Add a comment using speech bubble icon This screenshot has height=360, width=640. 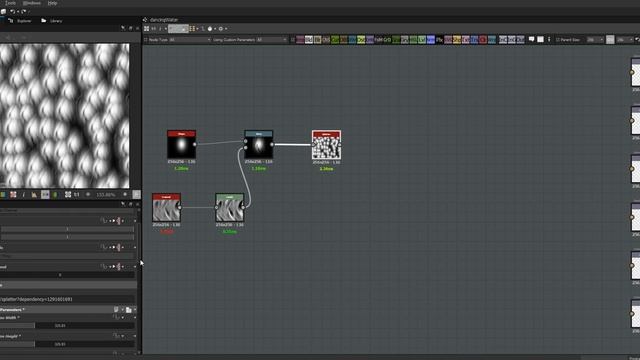(531, 39)
